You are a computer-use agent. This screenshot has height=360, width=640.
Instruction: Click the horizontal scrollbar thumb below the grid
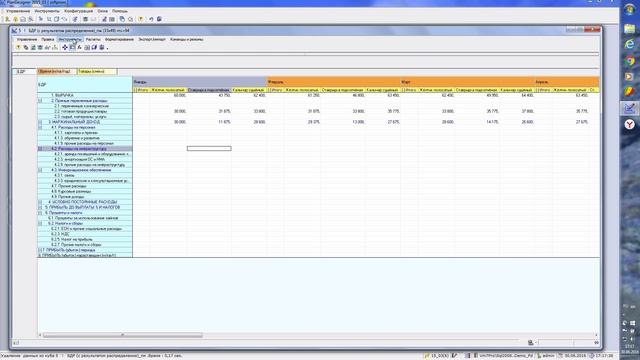coord(122,335)
